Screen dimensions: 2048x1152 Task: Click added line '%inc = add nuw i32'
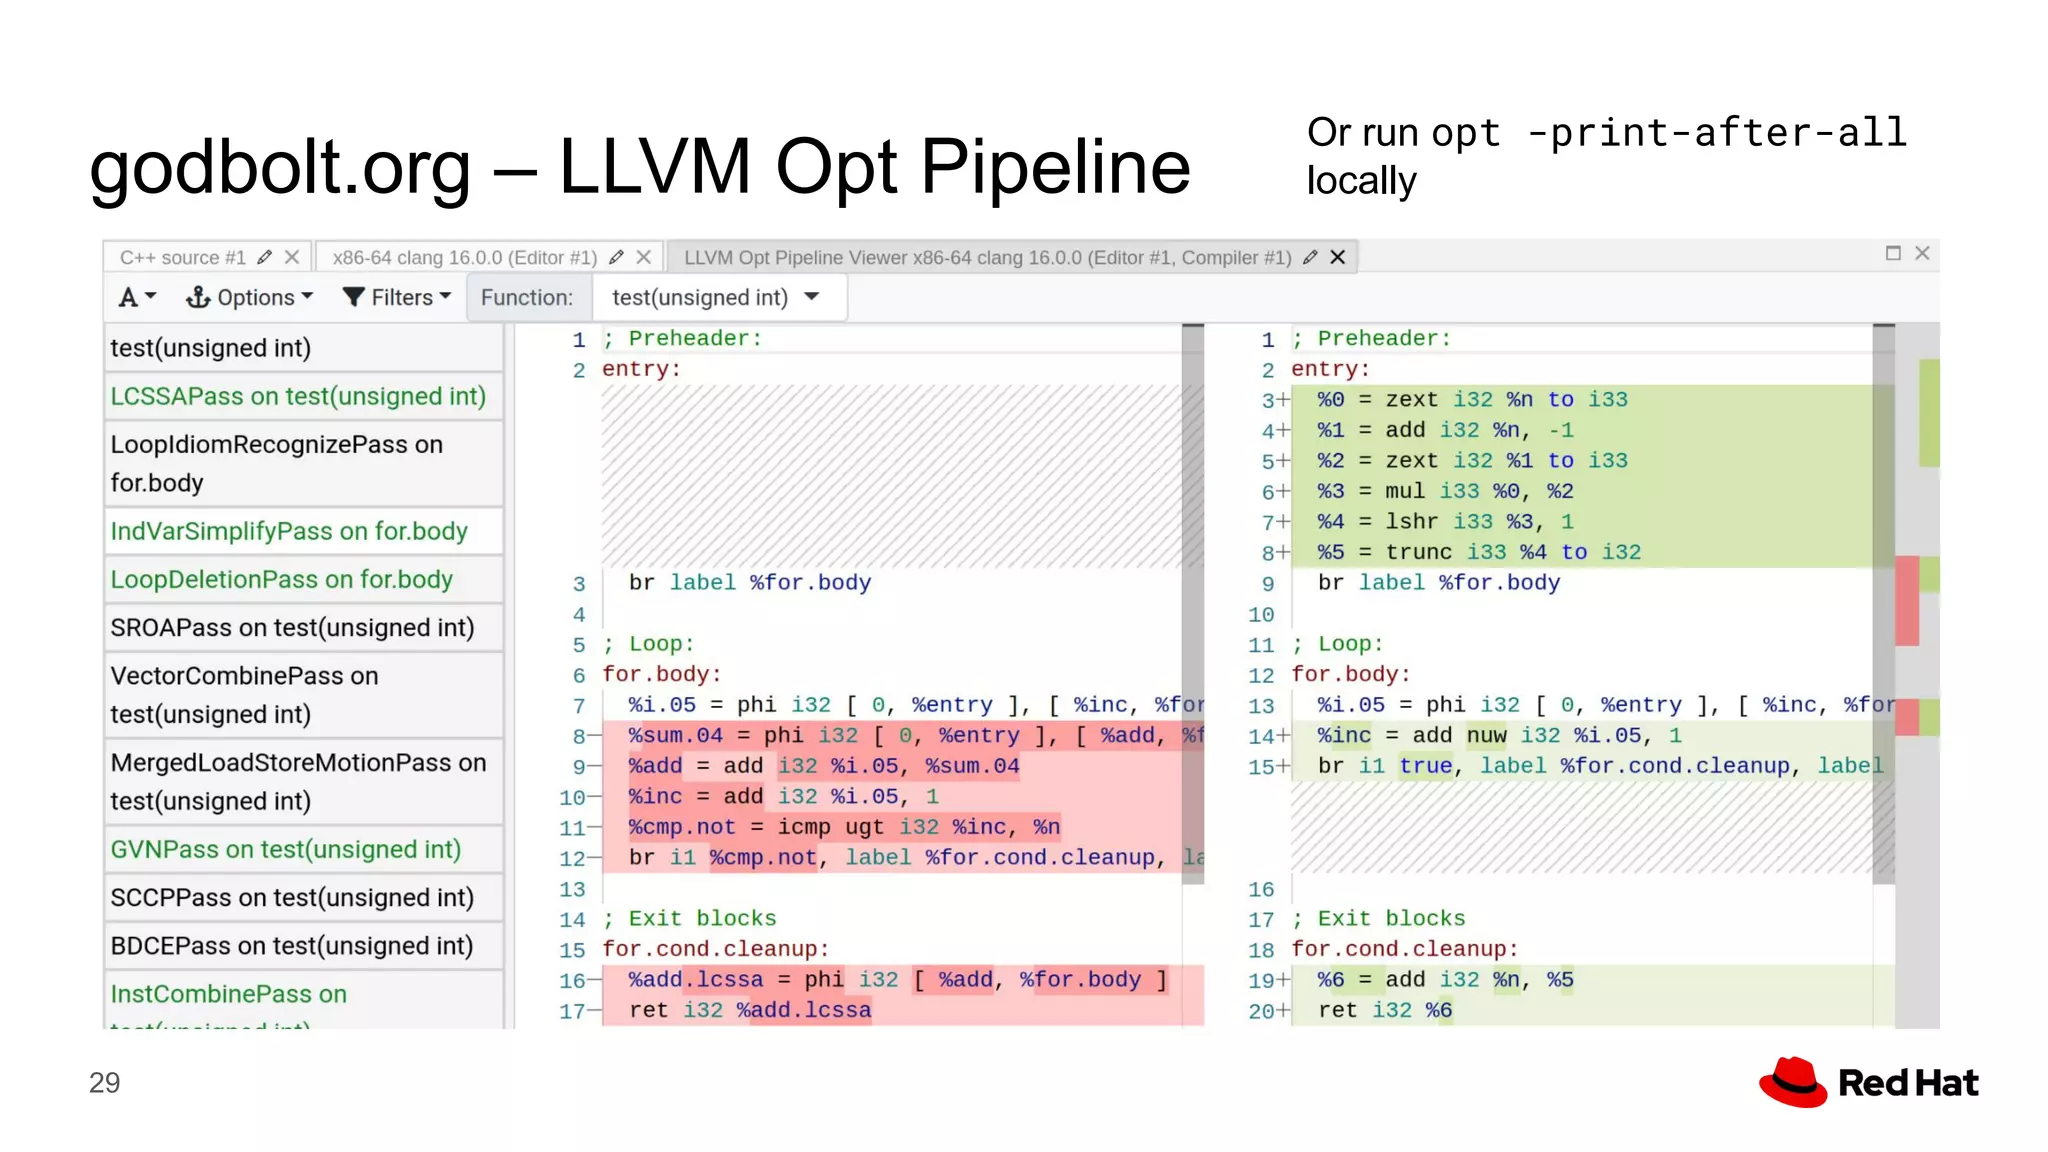[x=1592, y=735]
